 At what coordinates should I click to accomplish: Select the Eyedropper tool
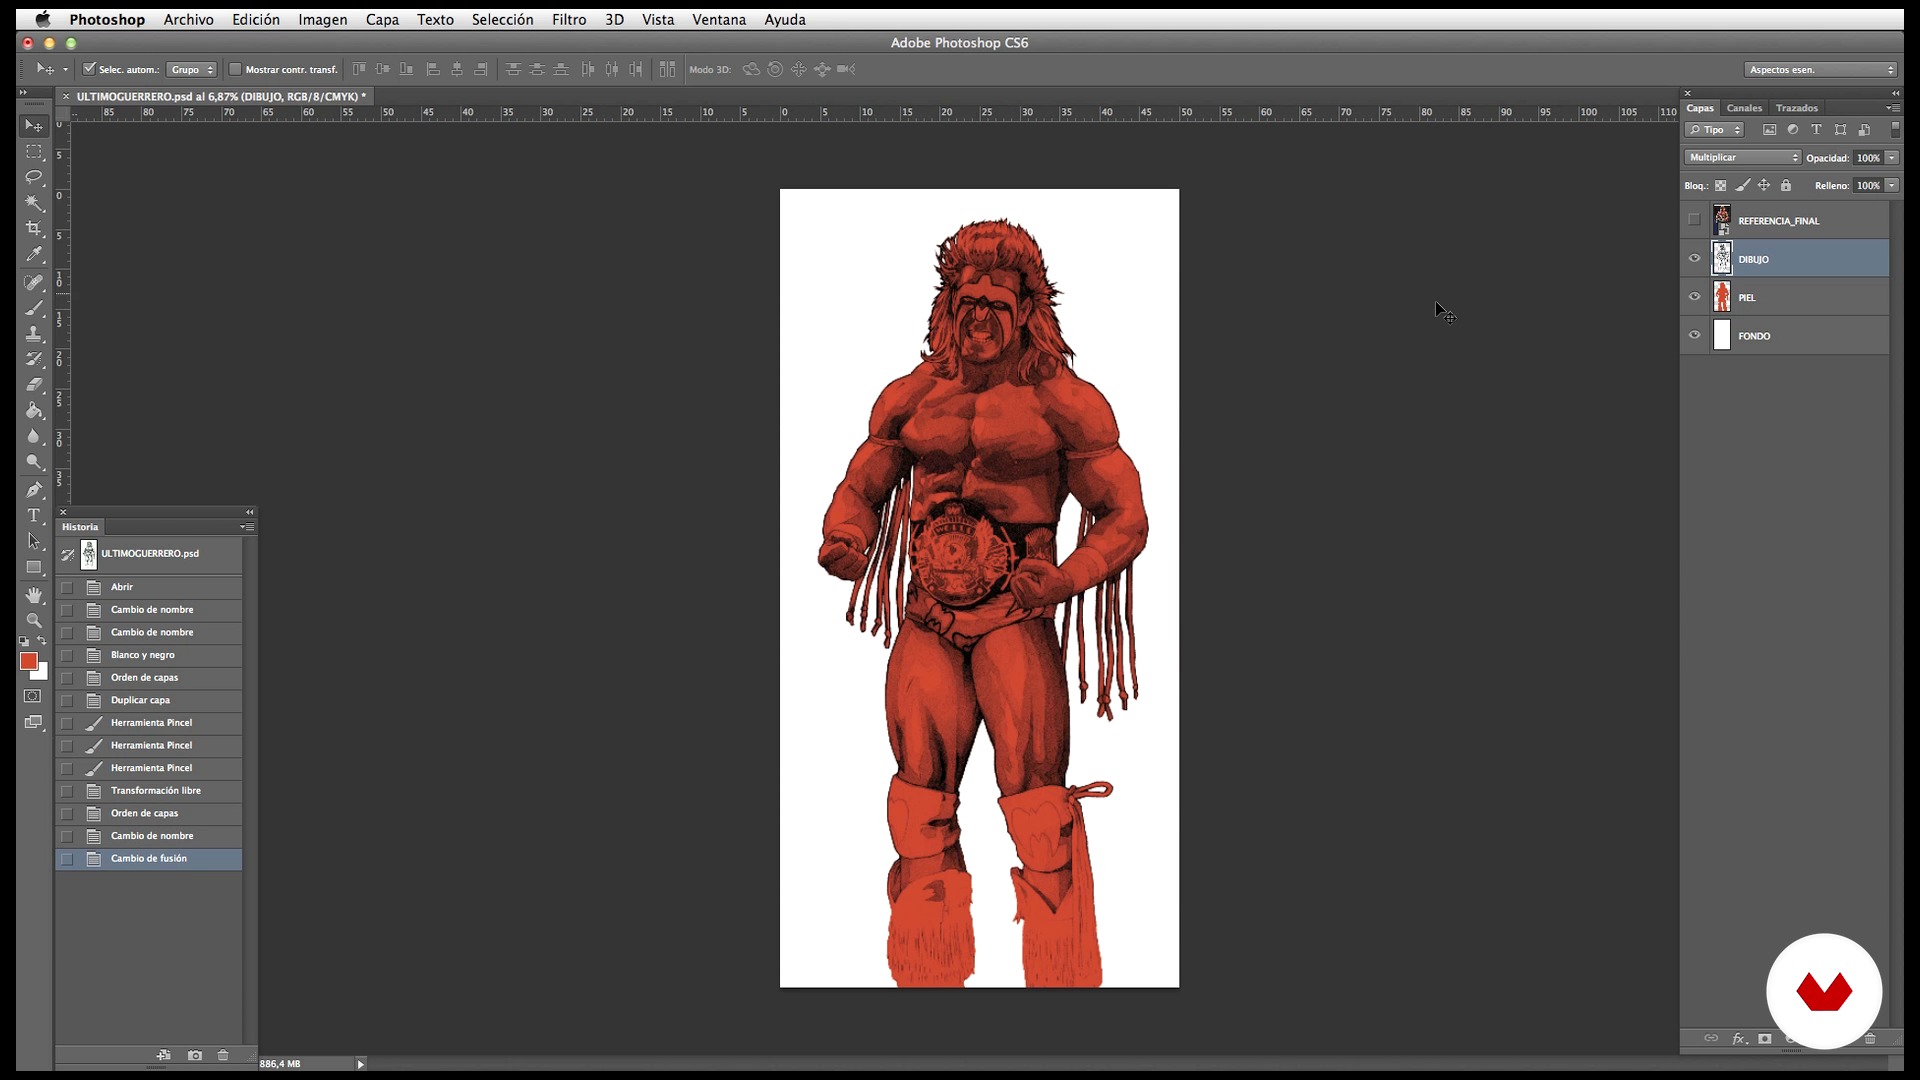point(34,255)
